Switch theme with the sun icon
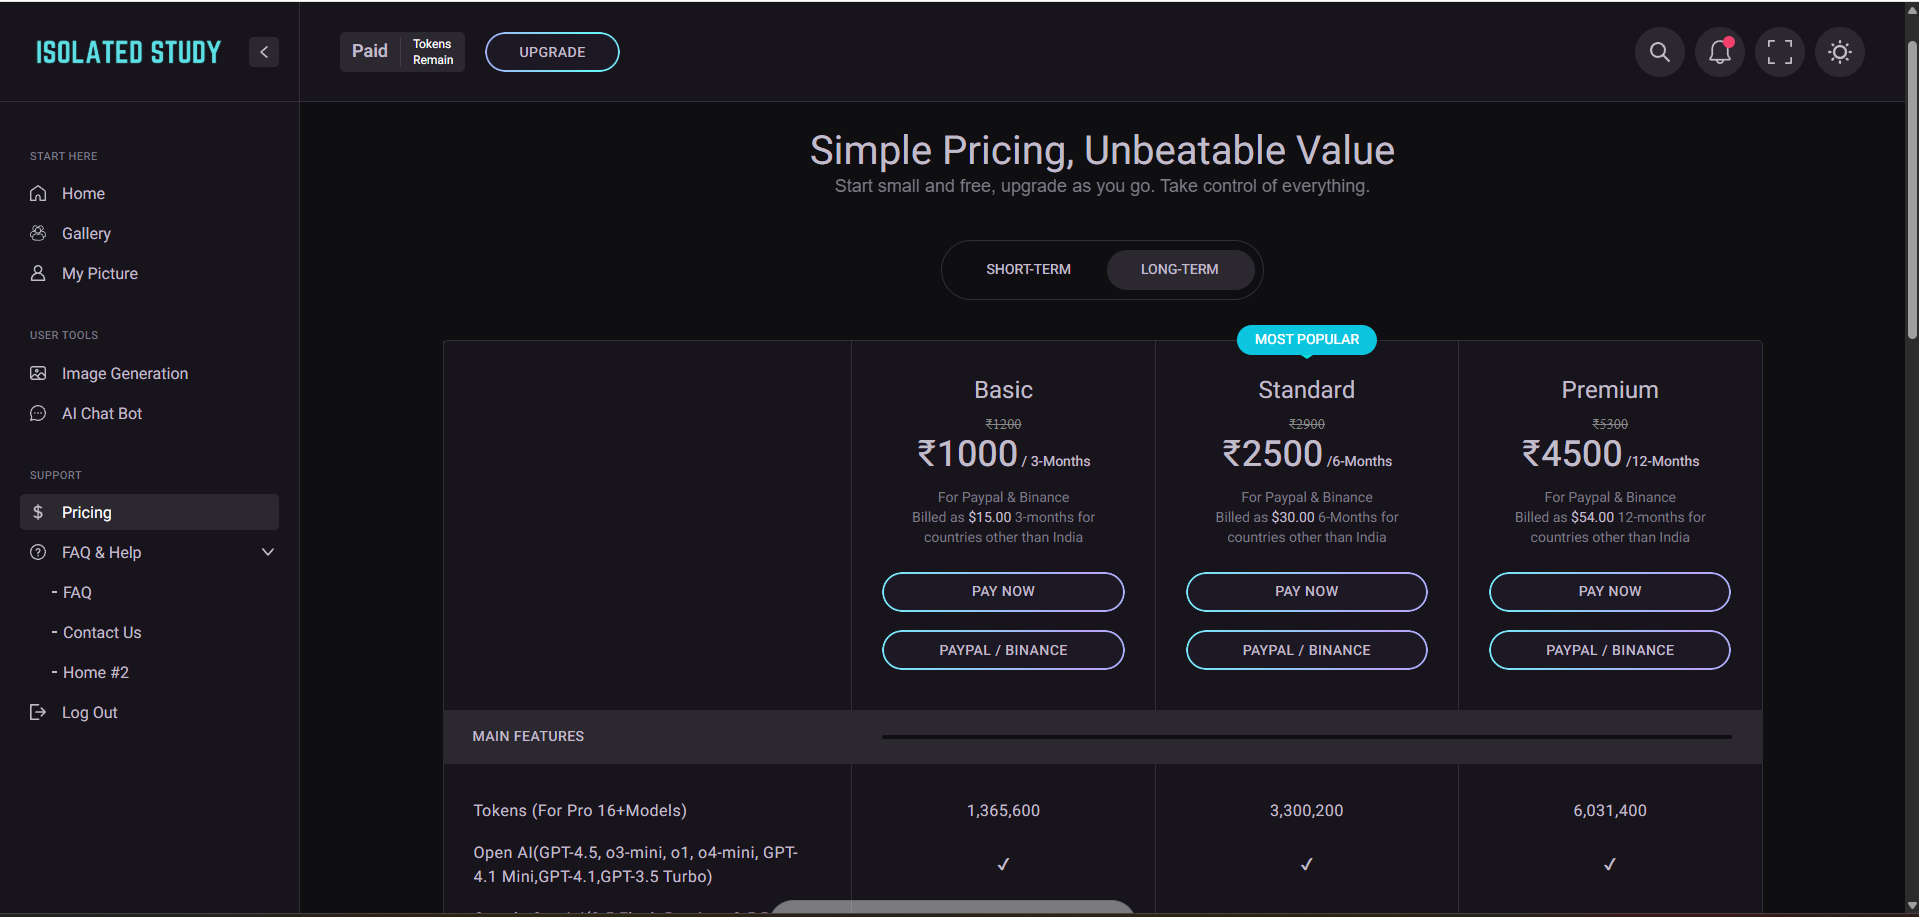1919x917 pixels. coord(1840,52)
